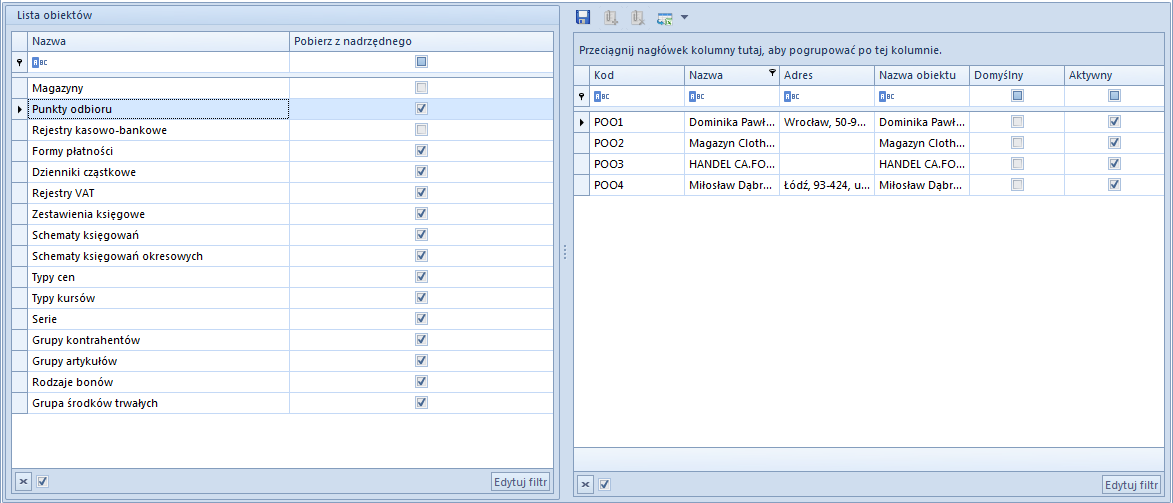Click the export to spreadsheet icon

click(664, 17)
